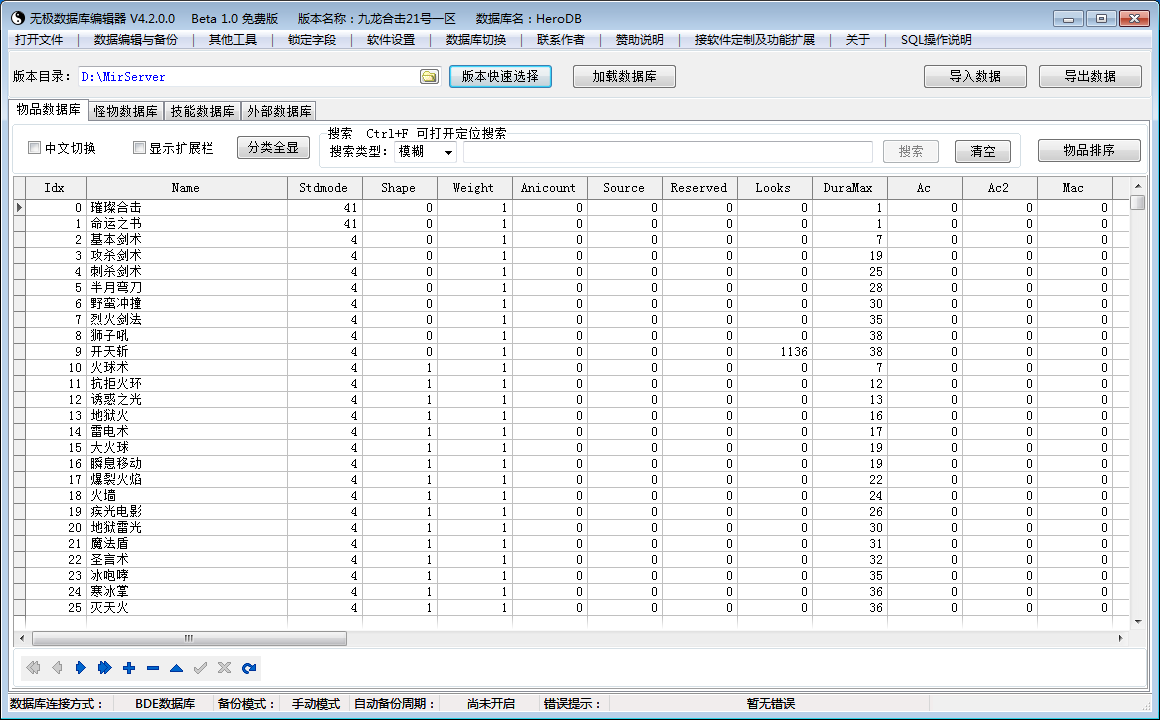Go to first record navigator icon
The width and height of the screenshot is (1160, 720).
coord(33,668)
